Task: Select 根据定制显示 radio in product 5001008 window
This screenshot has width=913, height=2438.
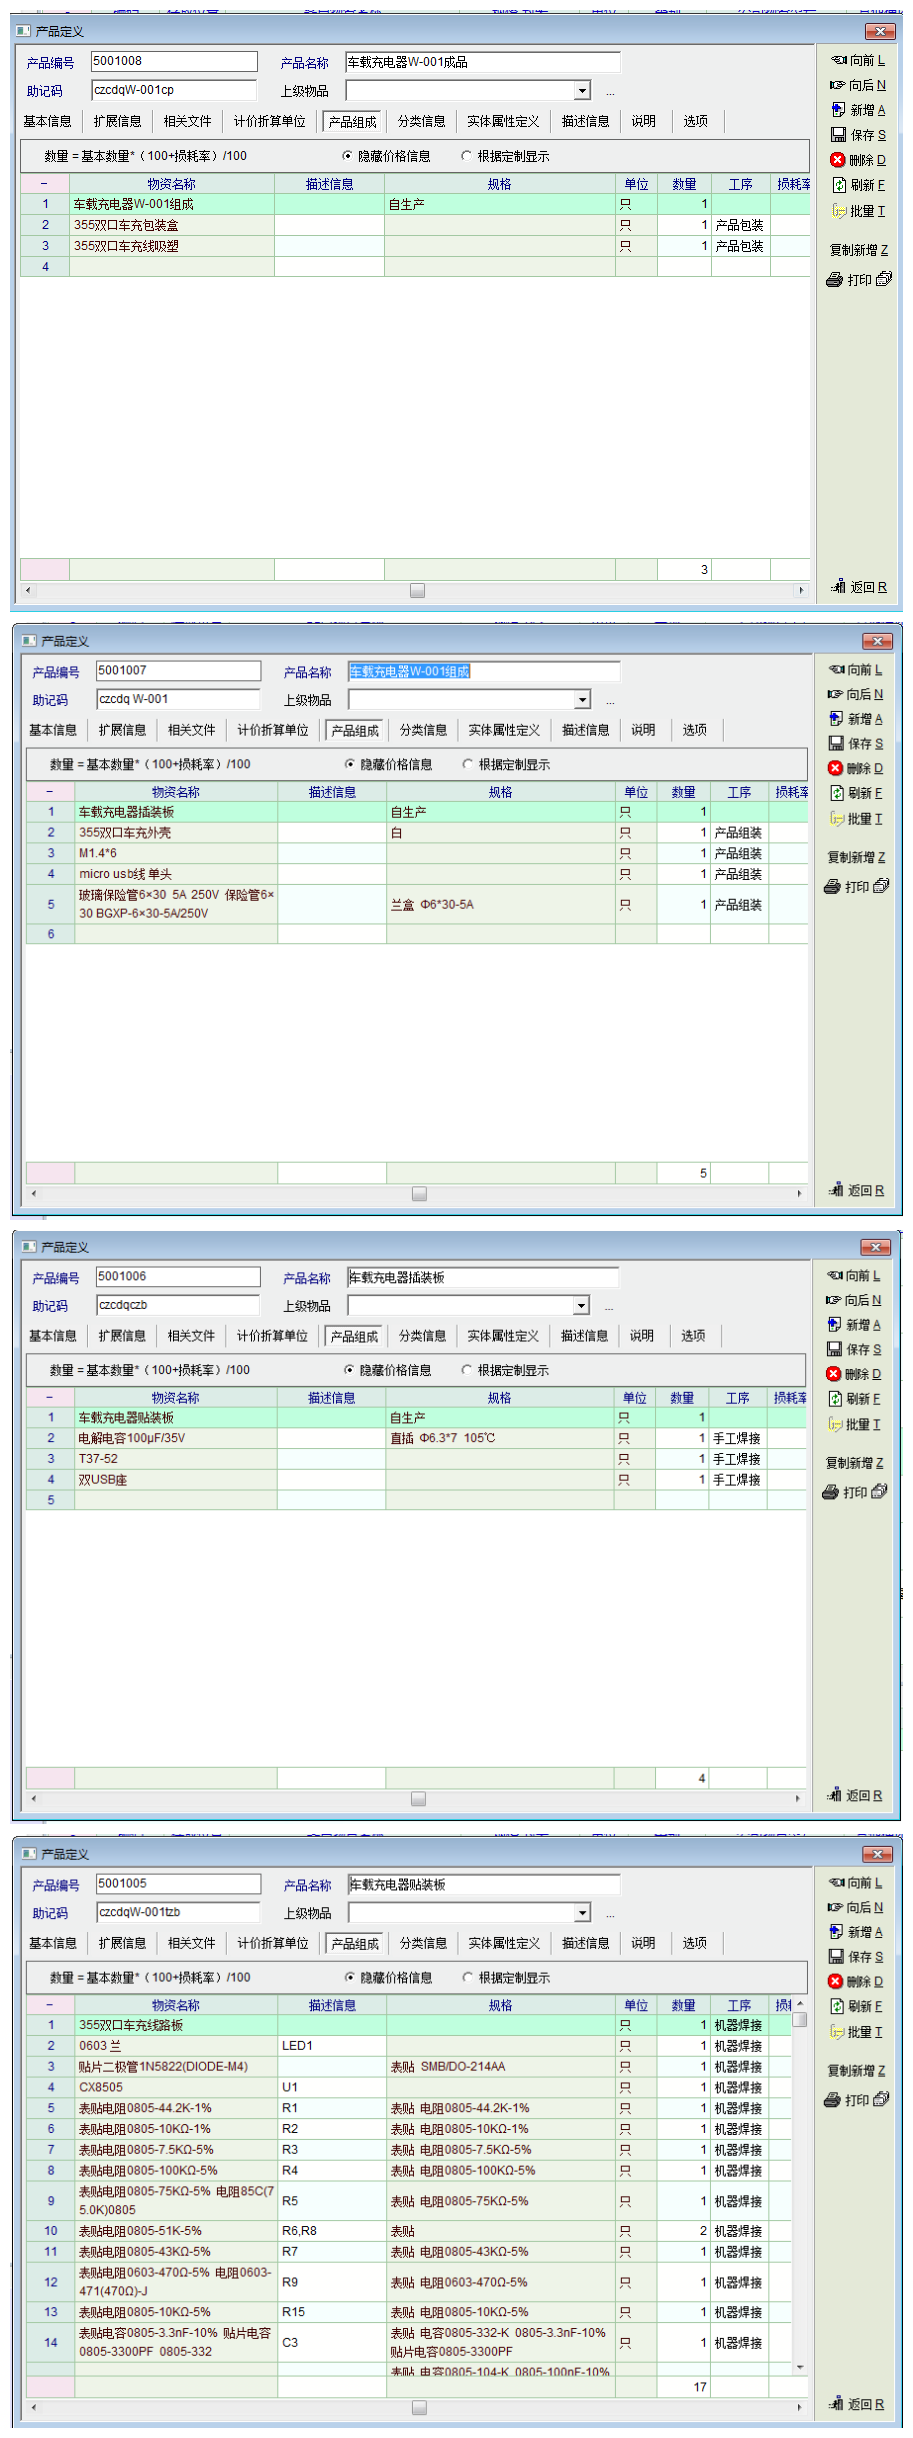Action: (x=467, y=156)
